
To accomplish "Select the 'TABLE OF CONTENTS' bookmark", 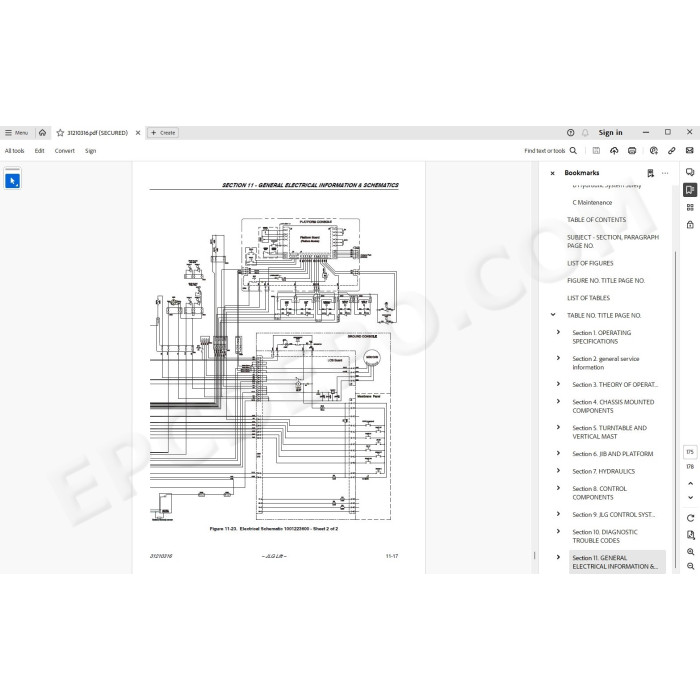I will pos(596,220).
